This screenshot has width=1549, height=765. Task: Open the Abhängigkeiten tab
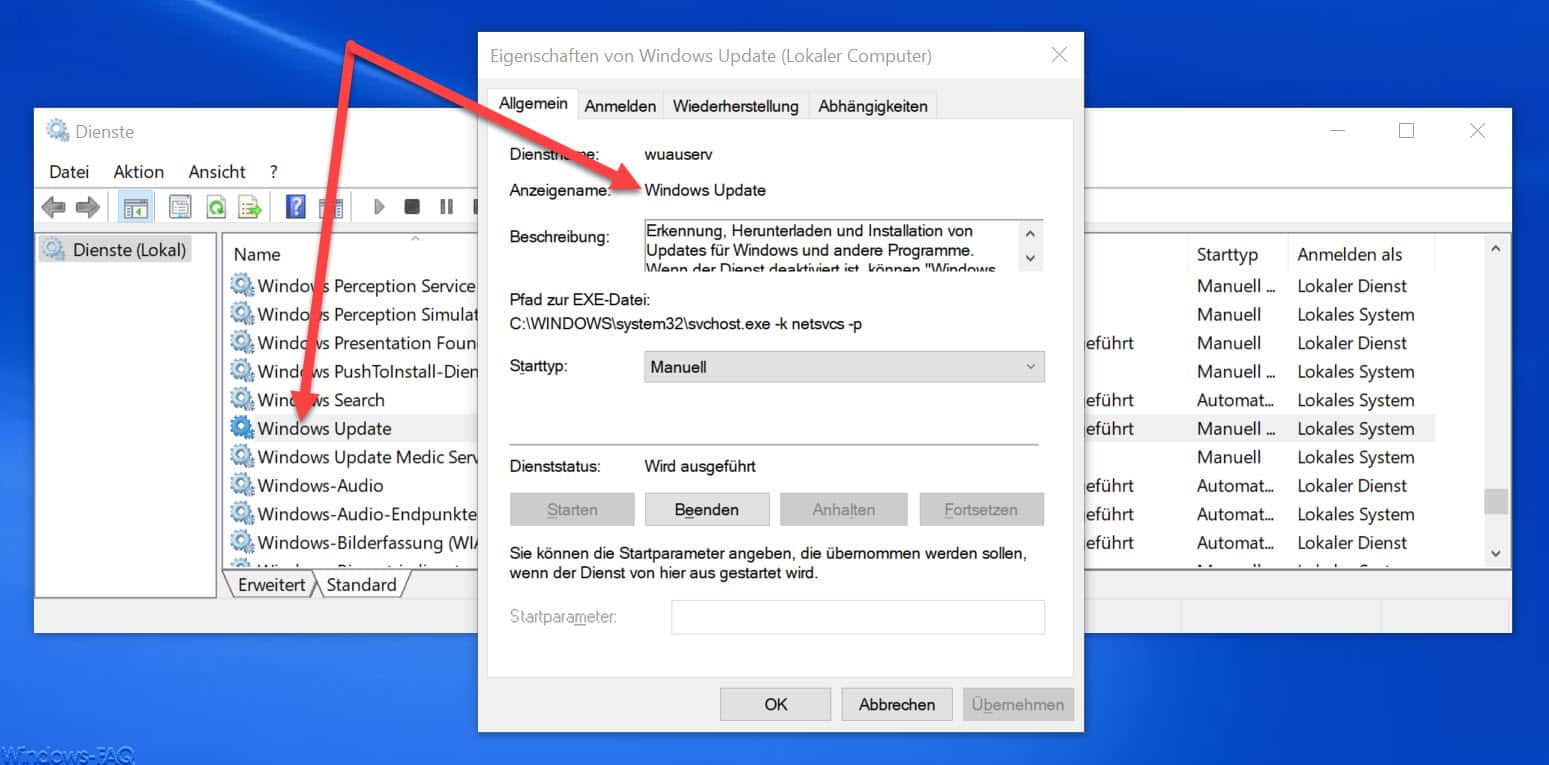coord(873,106)
